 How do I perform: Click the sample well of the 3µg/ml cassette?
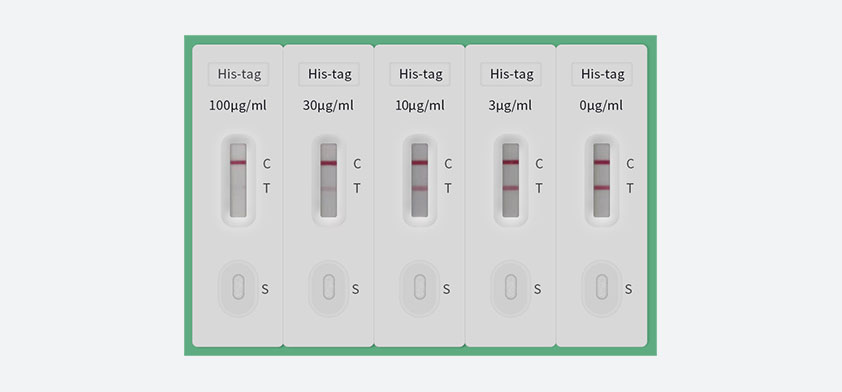[511, 287]
